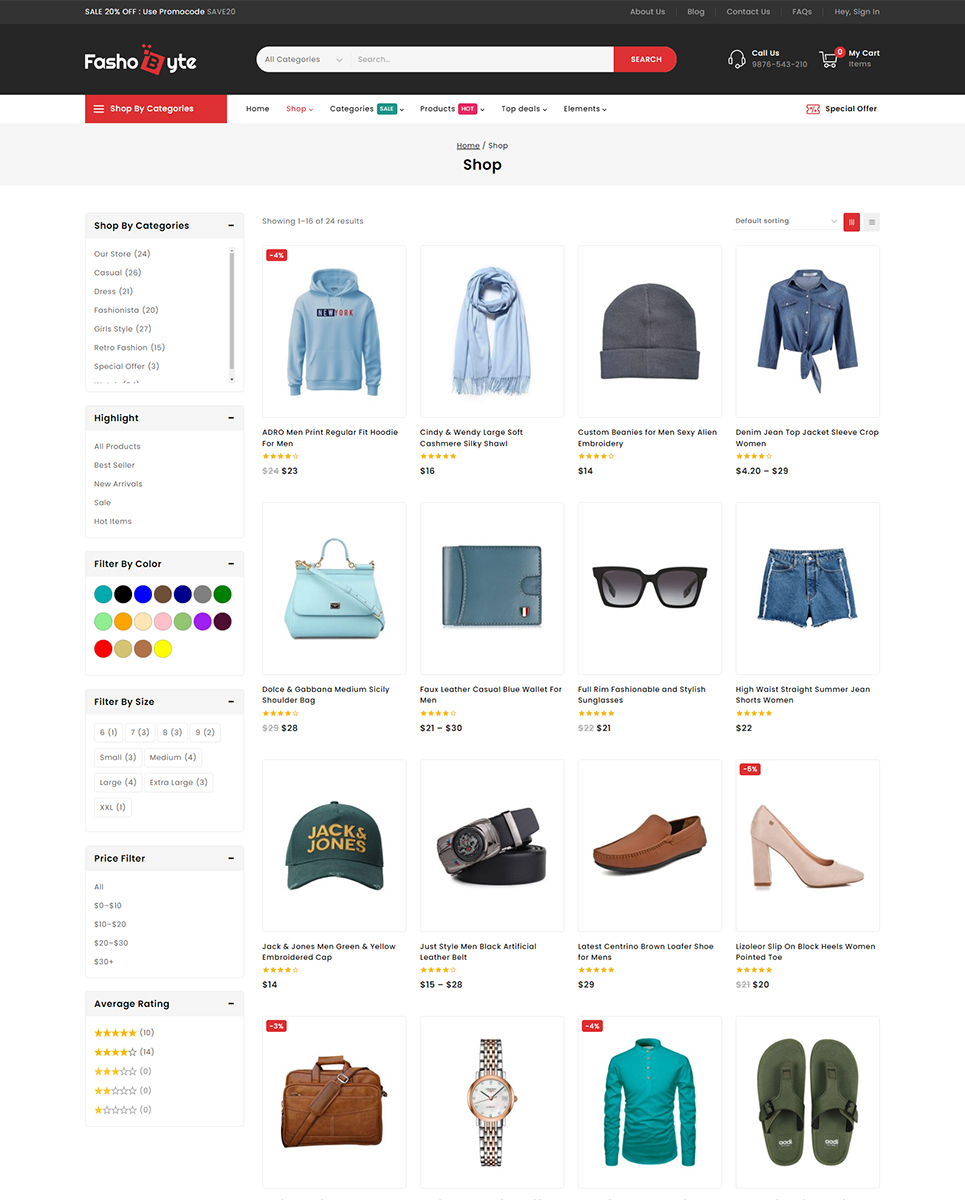This screenshot has height=1200, width=965.
Task: Switch to list view layout
Action: click(x=872, y=222)
